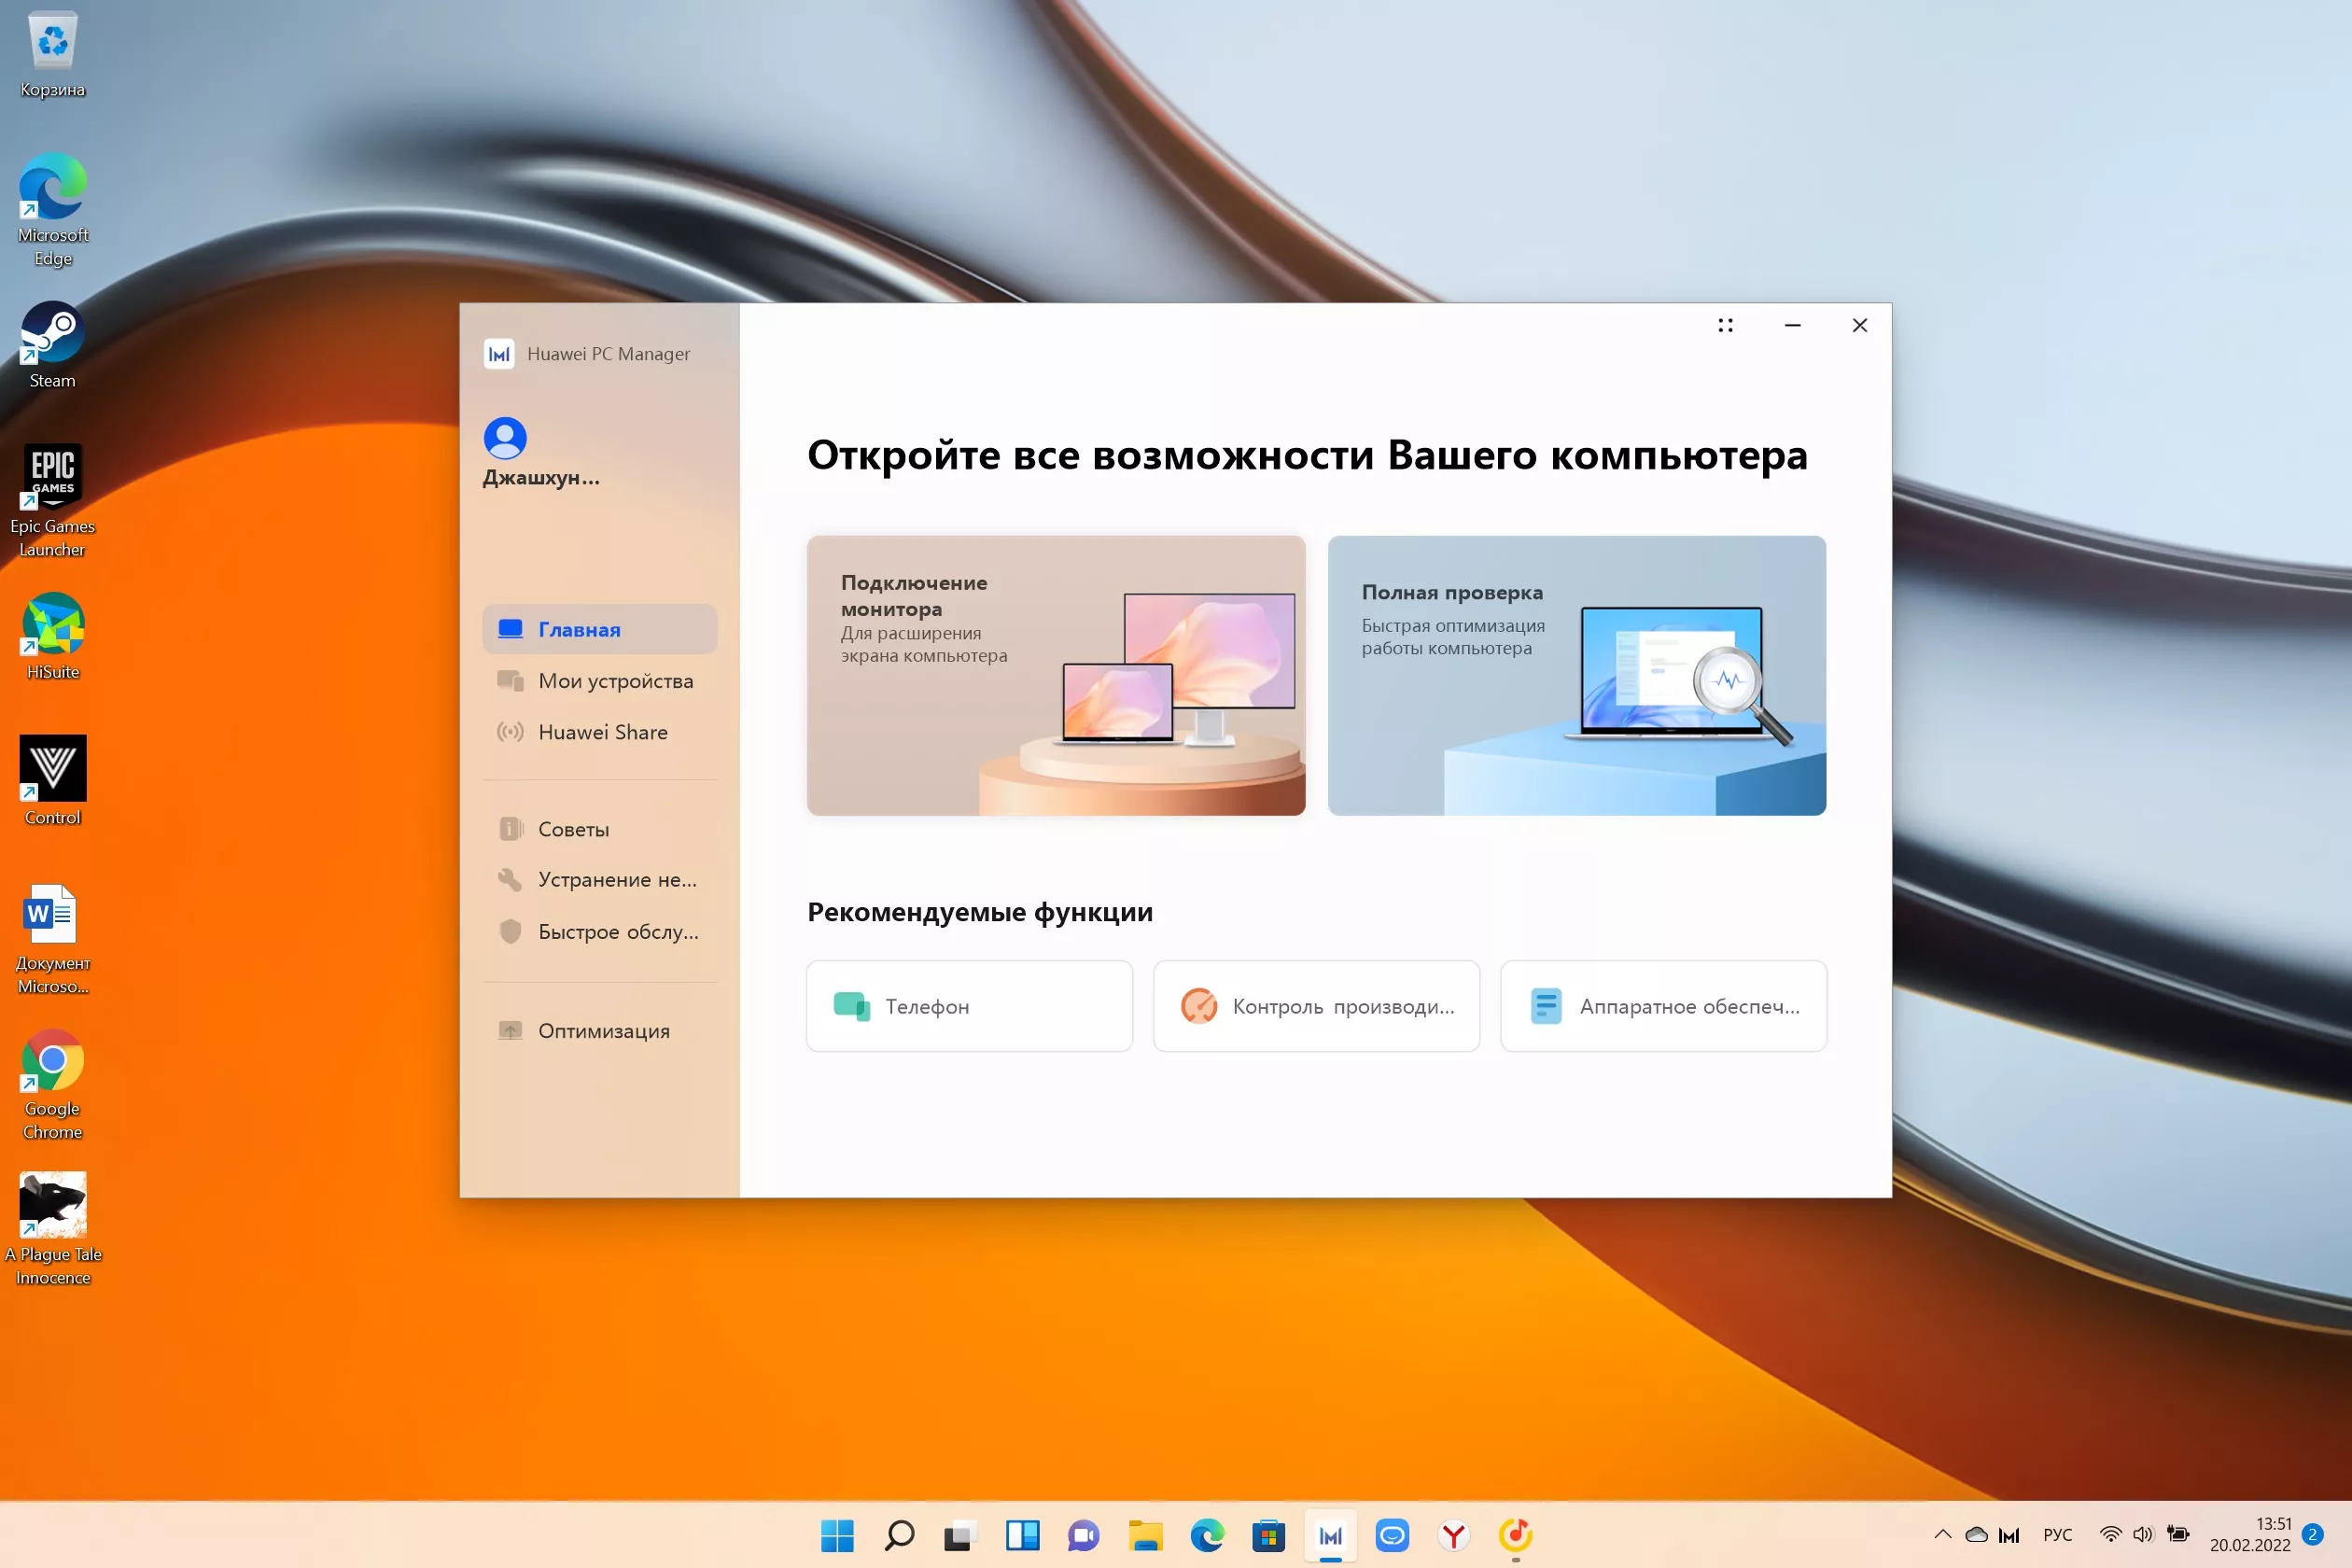Viewport: 2352px width, 1568px height.
Task: Open the Yandex Music taskbar icon
Action: (x=1515, y=1535)
